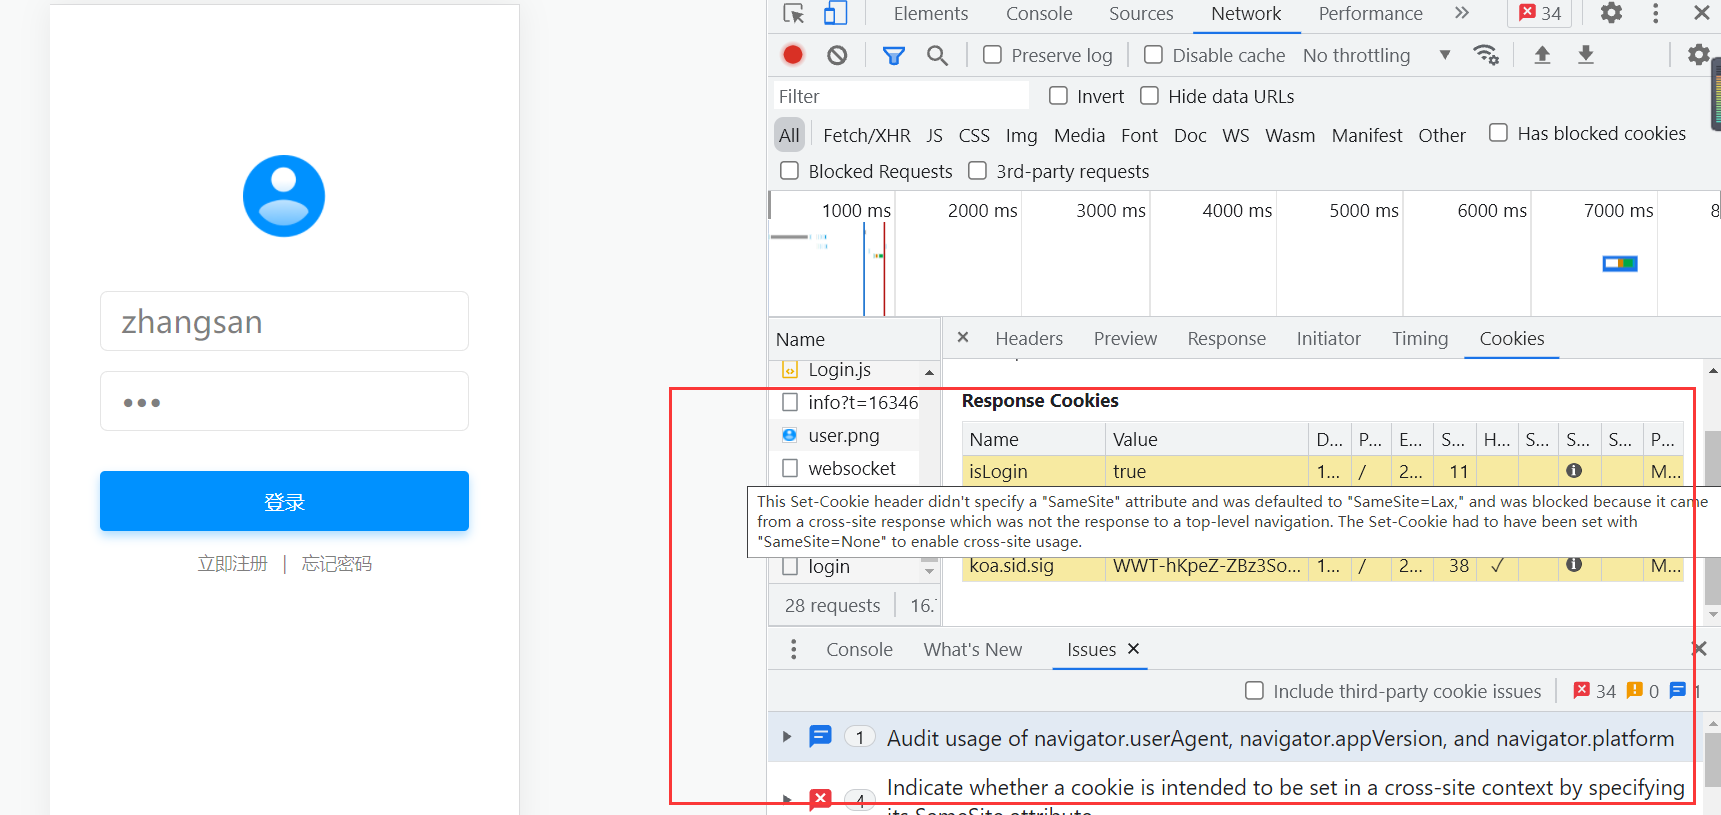The height and width of the screenshot is (815, 1721).
Task: Click the isLogin cookie info icon
Action: coord(1574,470)
